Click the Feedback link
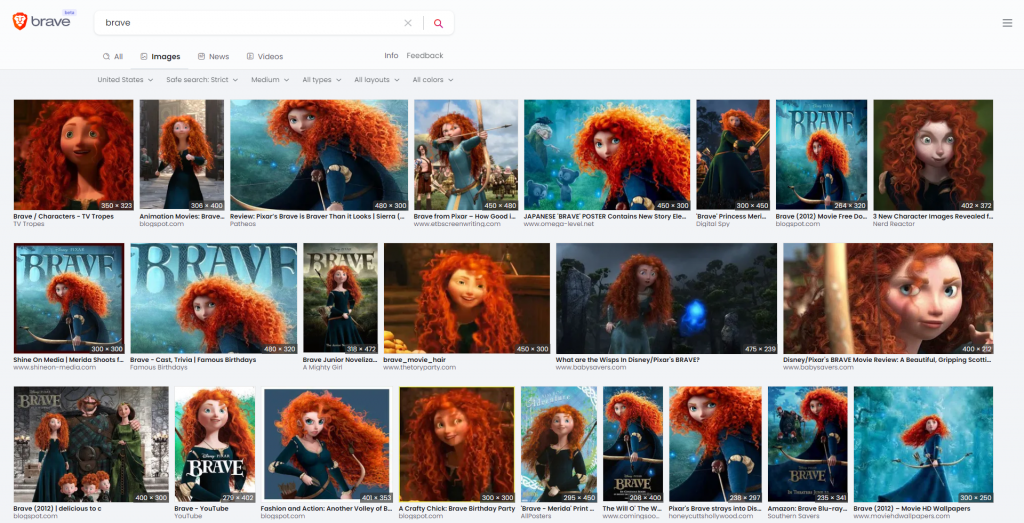The width and height of the screenshot is (1024, 523). coord(425,56)
